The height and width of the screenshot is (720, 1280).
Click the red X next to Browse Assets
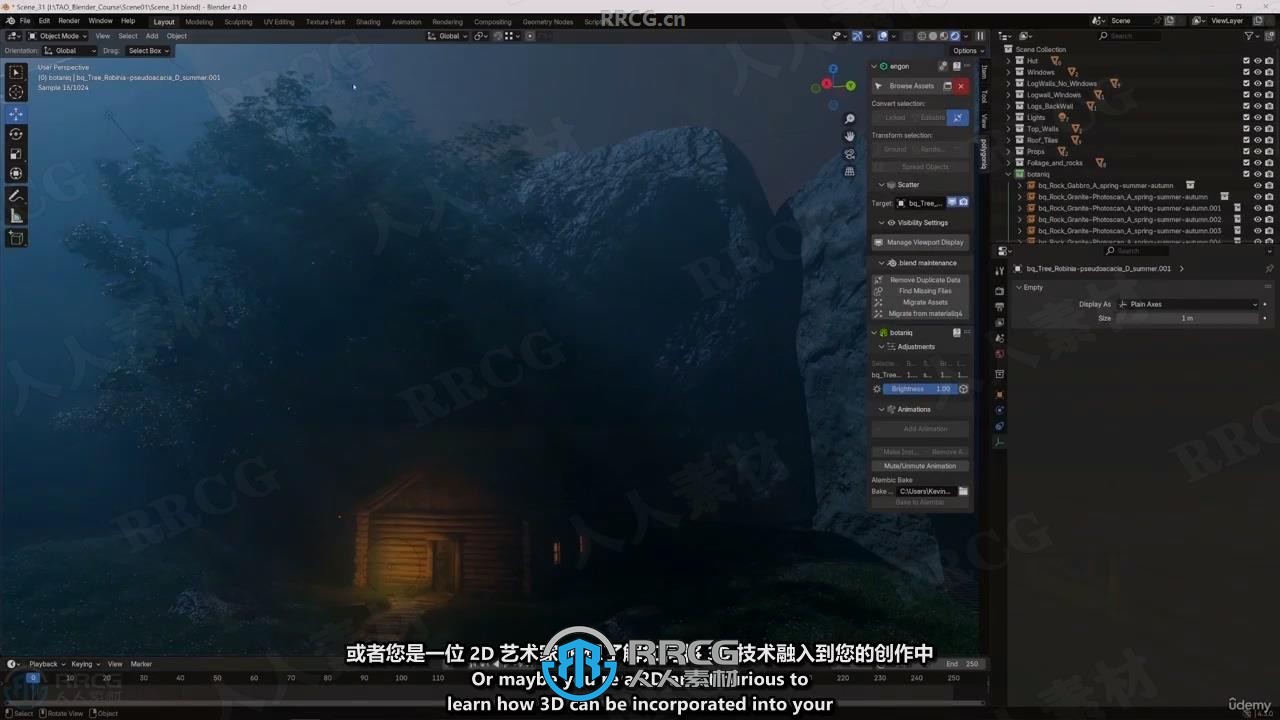[x=961, y=86]
